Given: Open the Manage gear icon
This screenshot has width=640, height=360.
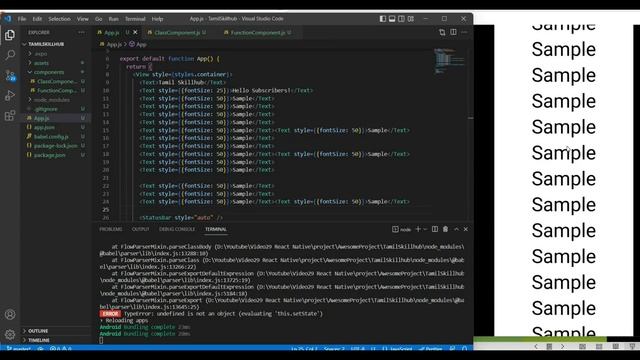Looking at the screenshot, I should point(10,335).
